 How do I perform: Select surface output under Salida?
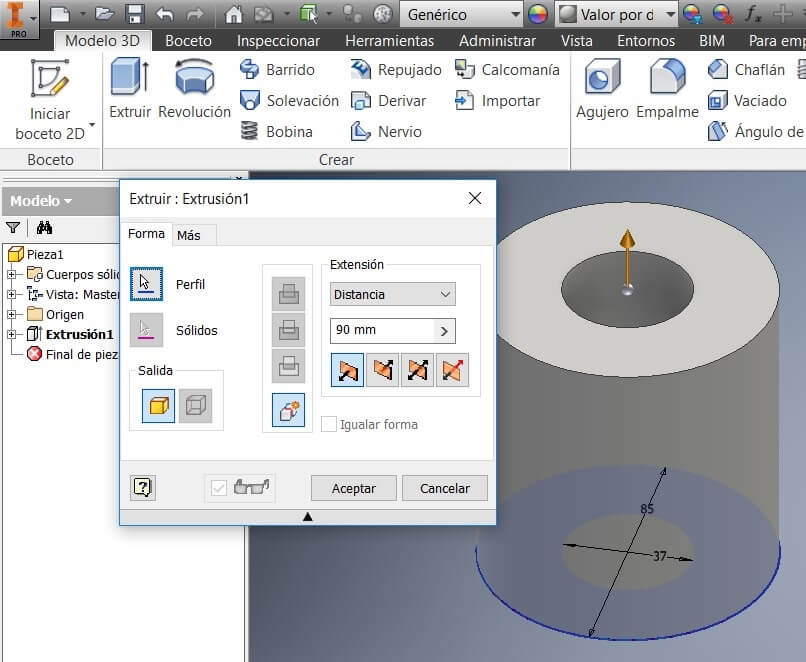195,406
